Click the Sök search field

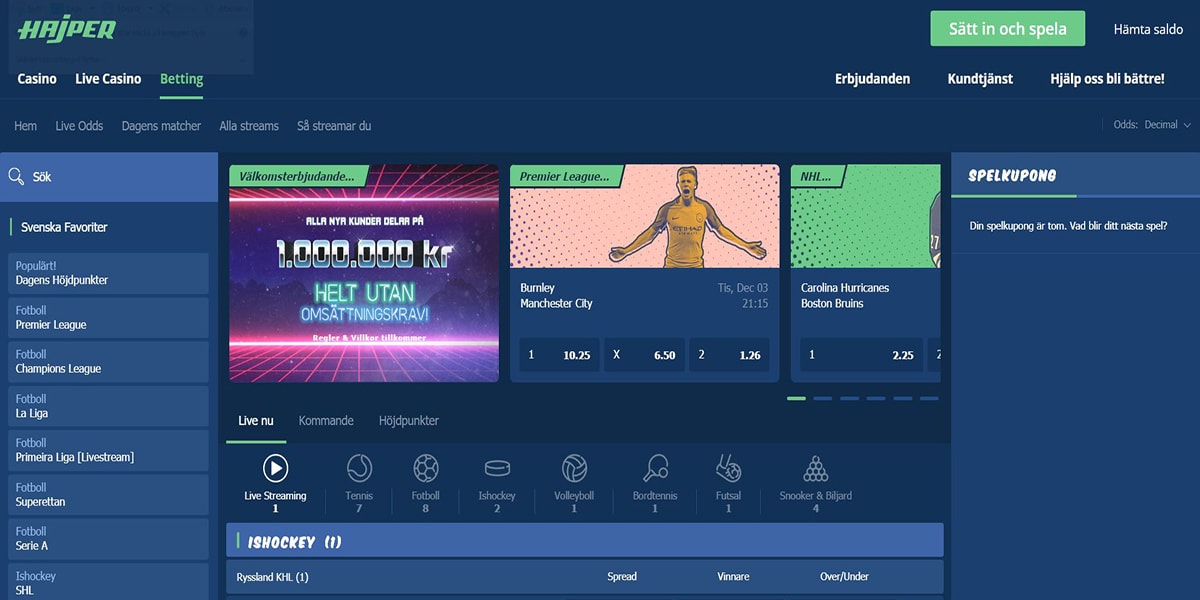pyautogui.click(x=109, y=176)
